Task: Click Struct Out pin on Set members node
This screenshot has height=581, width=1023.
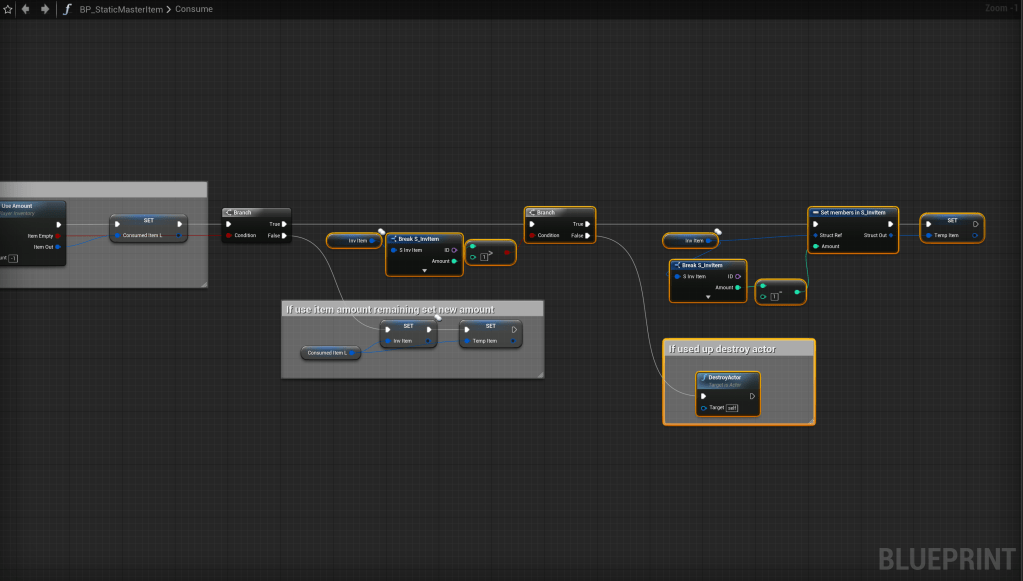Action: [x=892, y=235]
